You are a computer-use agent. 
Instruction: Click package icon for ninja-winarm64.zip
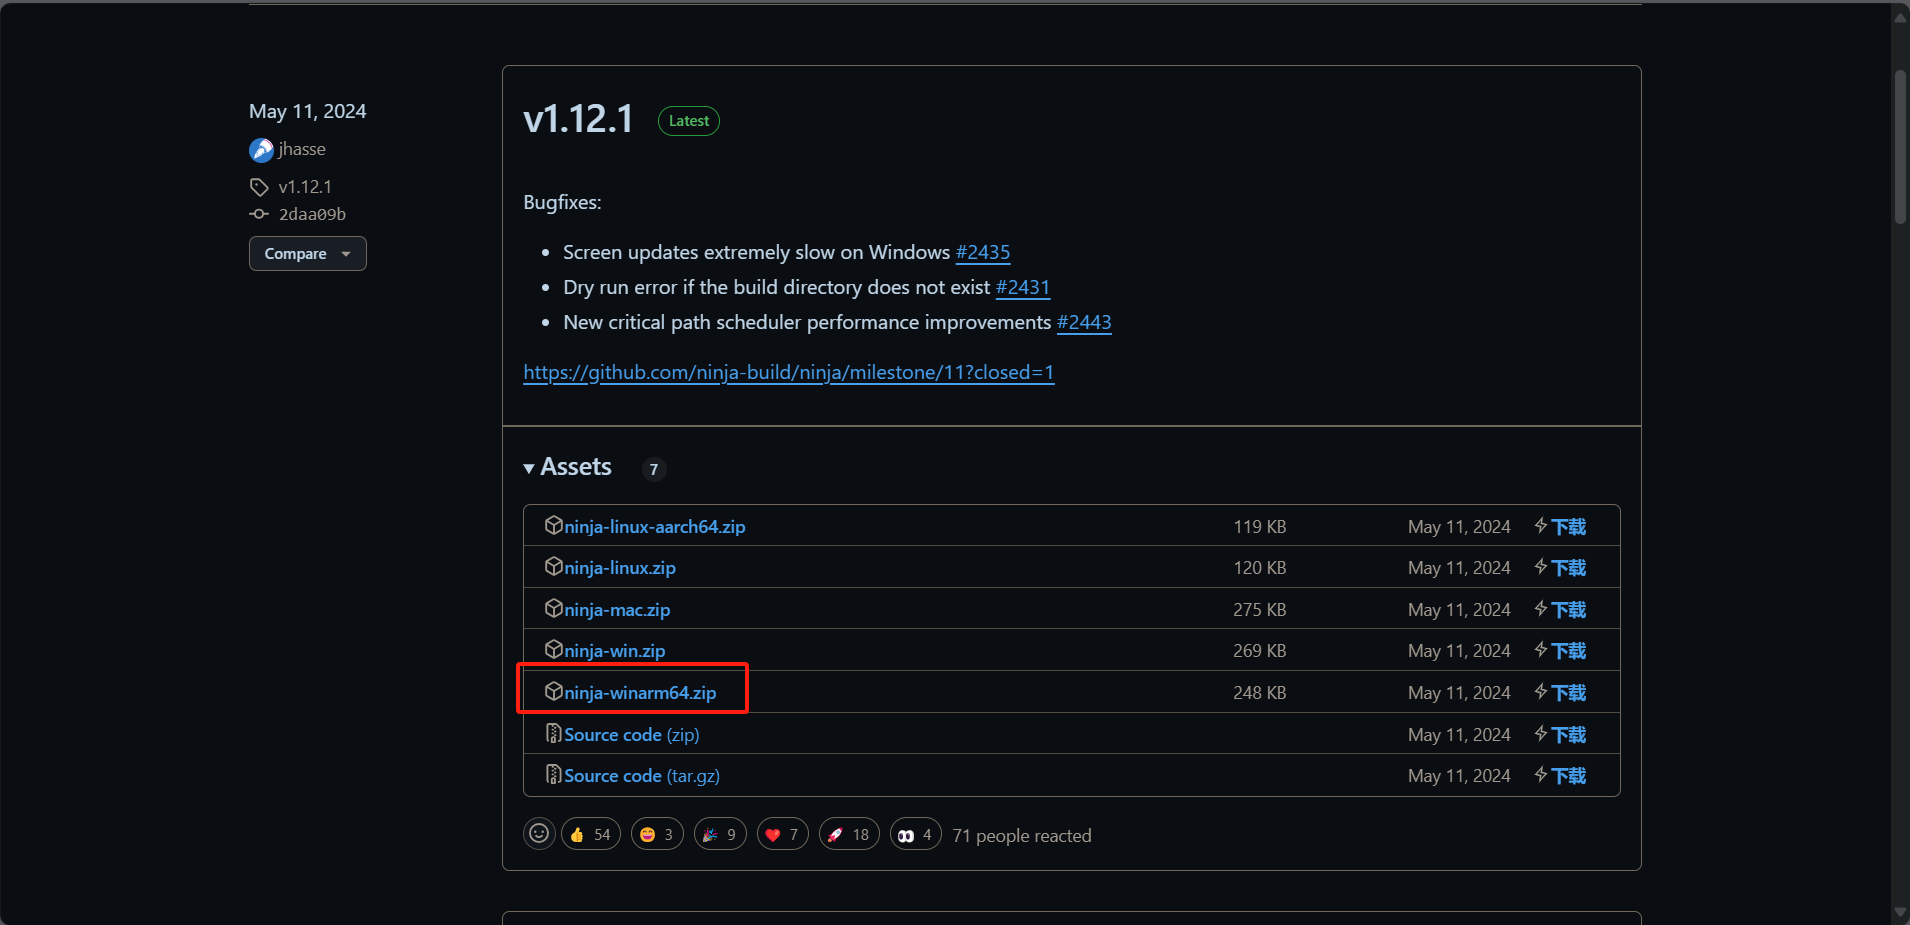click(x=553, y=691)
